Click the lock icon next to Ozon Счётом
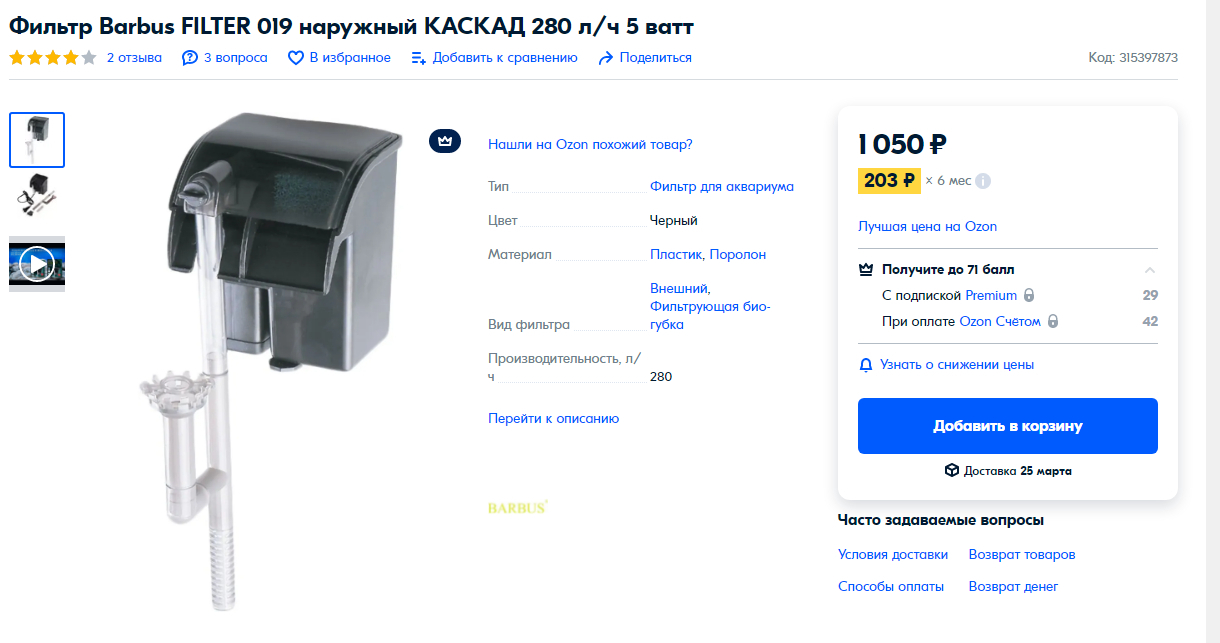This screenshot has height=643, width=1220. [1052, 322]
